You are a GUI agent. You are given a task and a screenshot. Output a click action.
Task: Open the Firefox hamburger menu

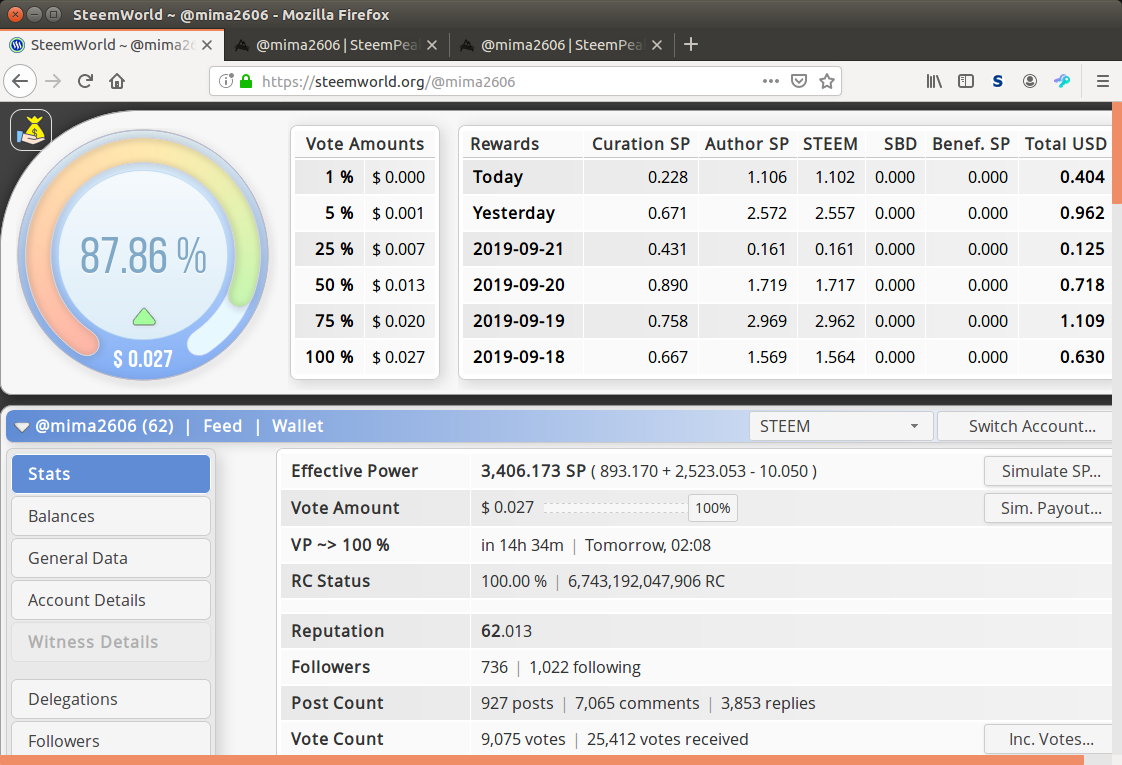pos(1103,81)
